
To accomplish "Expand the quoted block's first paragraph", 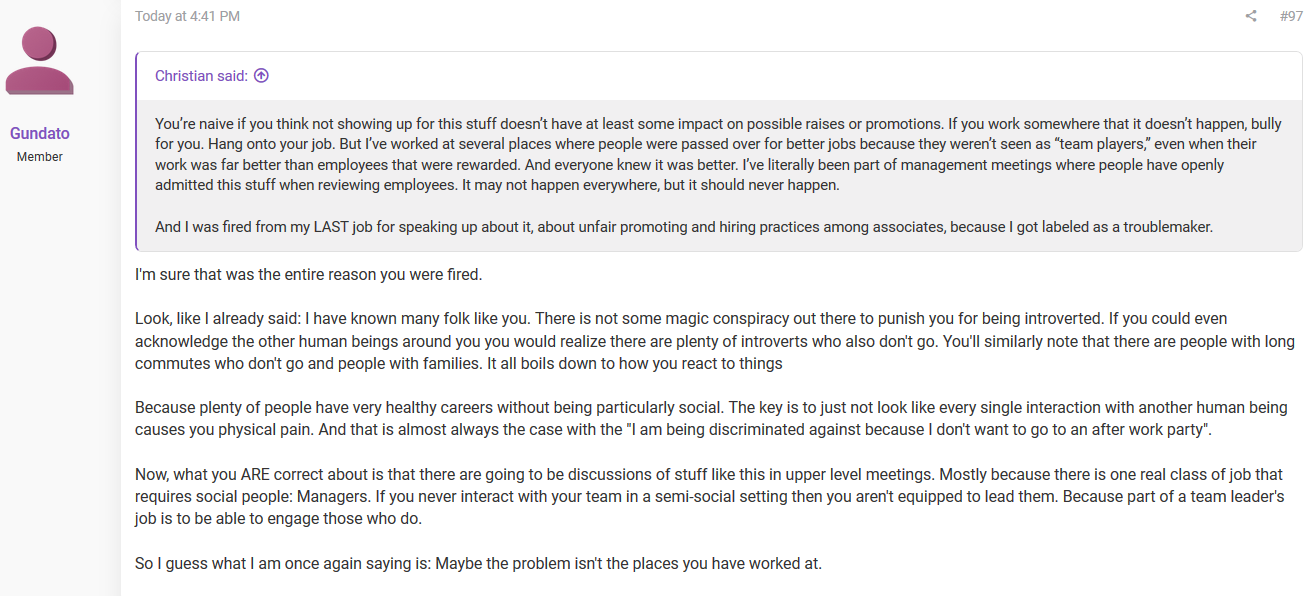I will click(718, 154).
